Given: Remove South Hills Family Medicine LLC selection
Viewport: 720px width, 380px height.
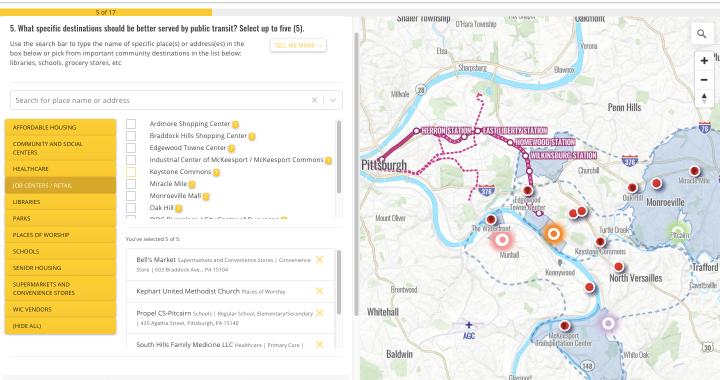Looking at the screenshot, I should 320,344.
